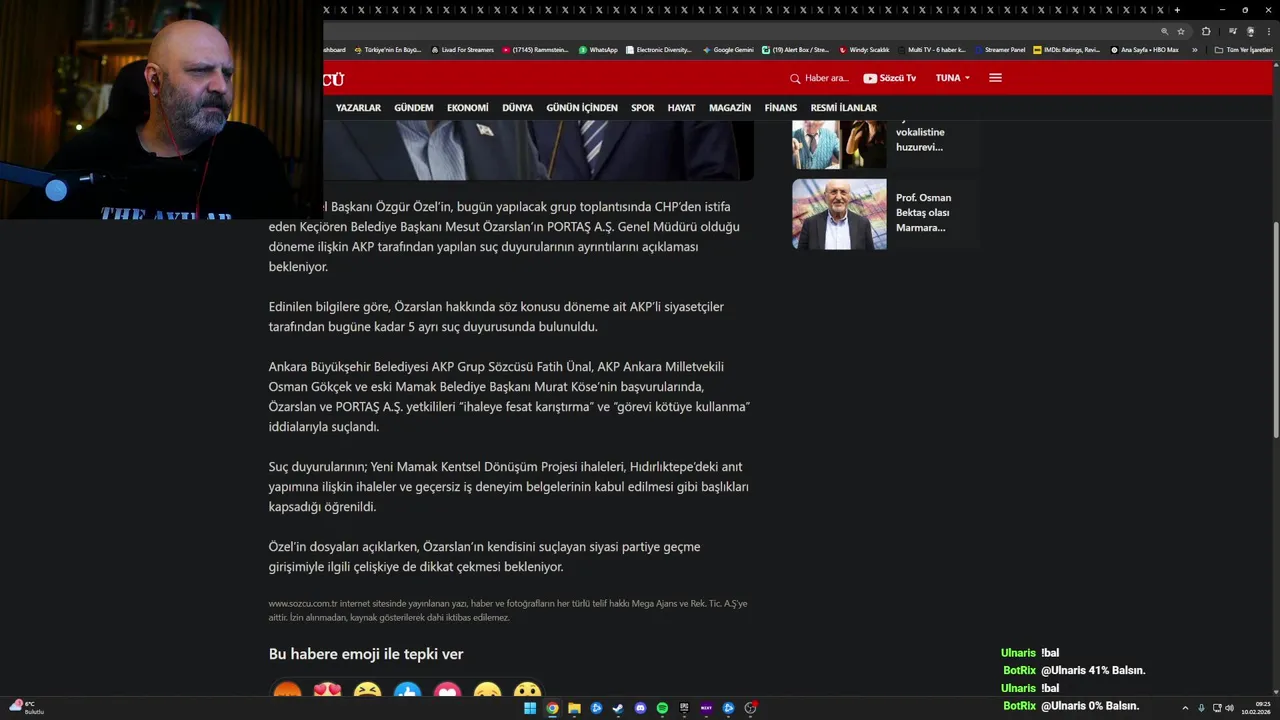Open the Windy: Sıcaklık bookmark
This screenshot has height=720, width=1280.
click(864, 50)
